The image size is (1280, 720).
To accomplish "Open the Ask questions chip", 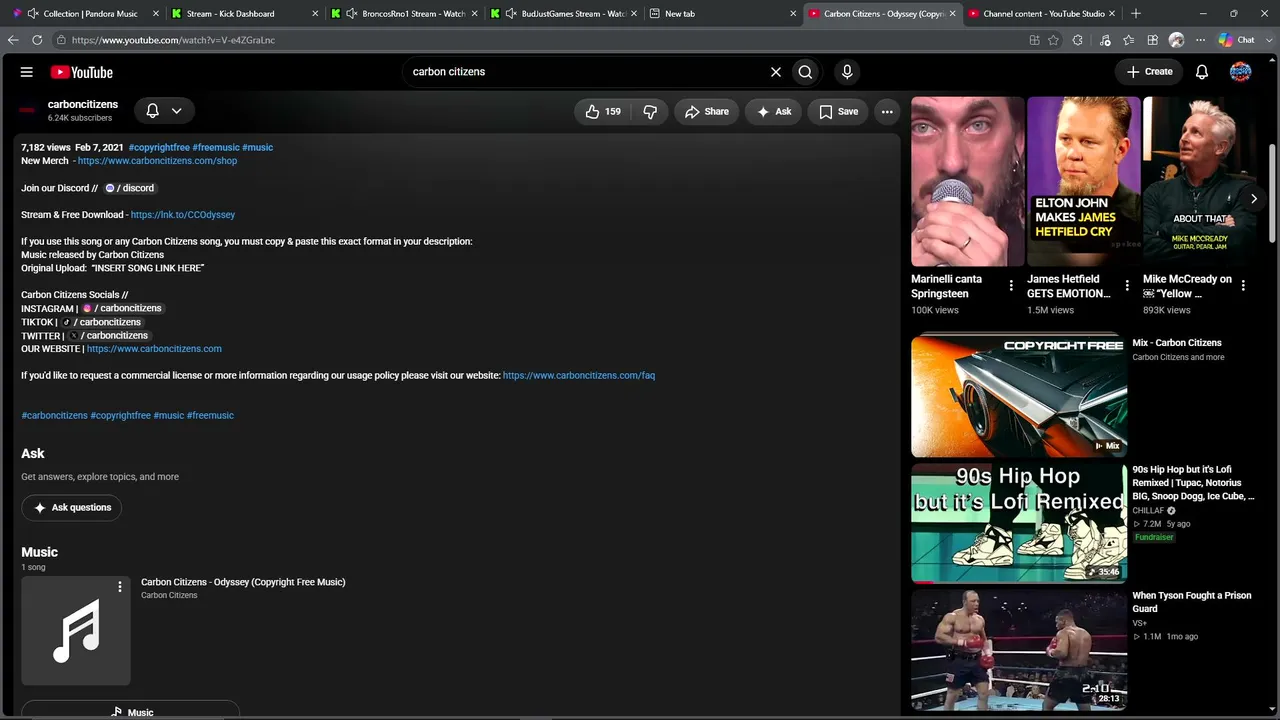I will click(x=72, y=508).
